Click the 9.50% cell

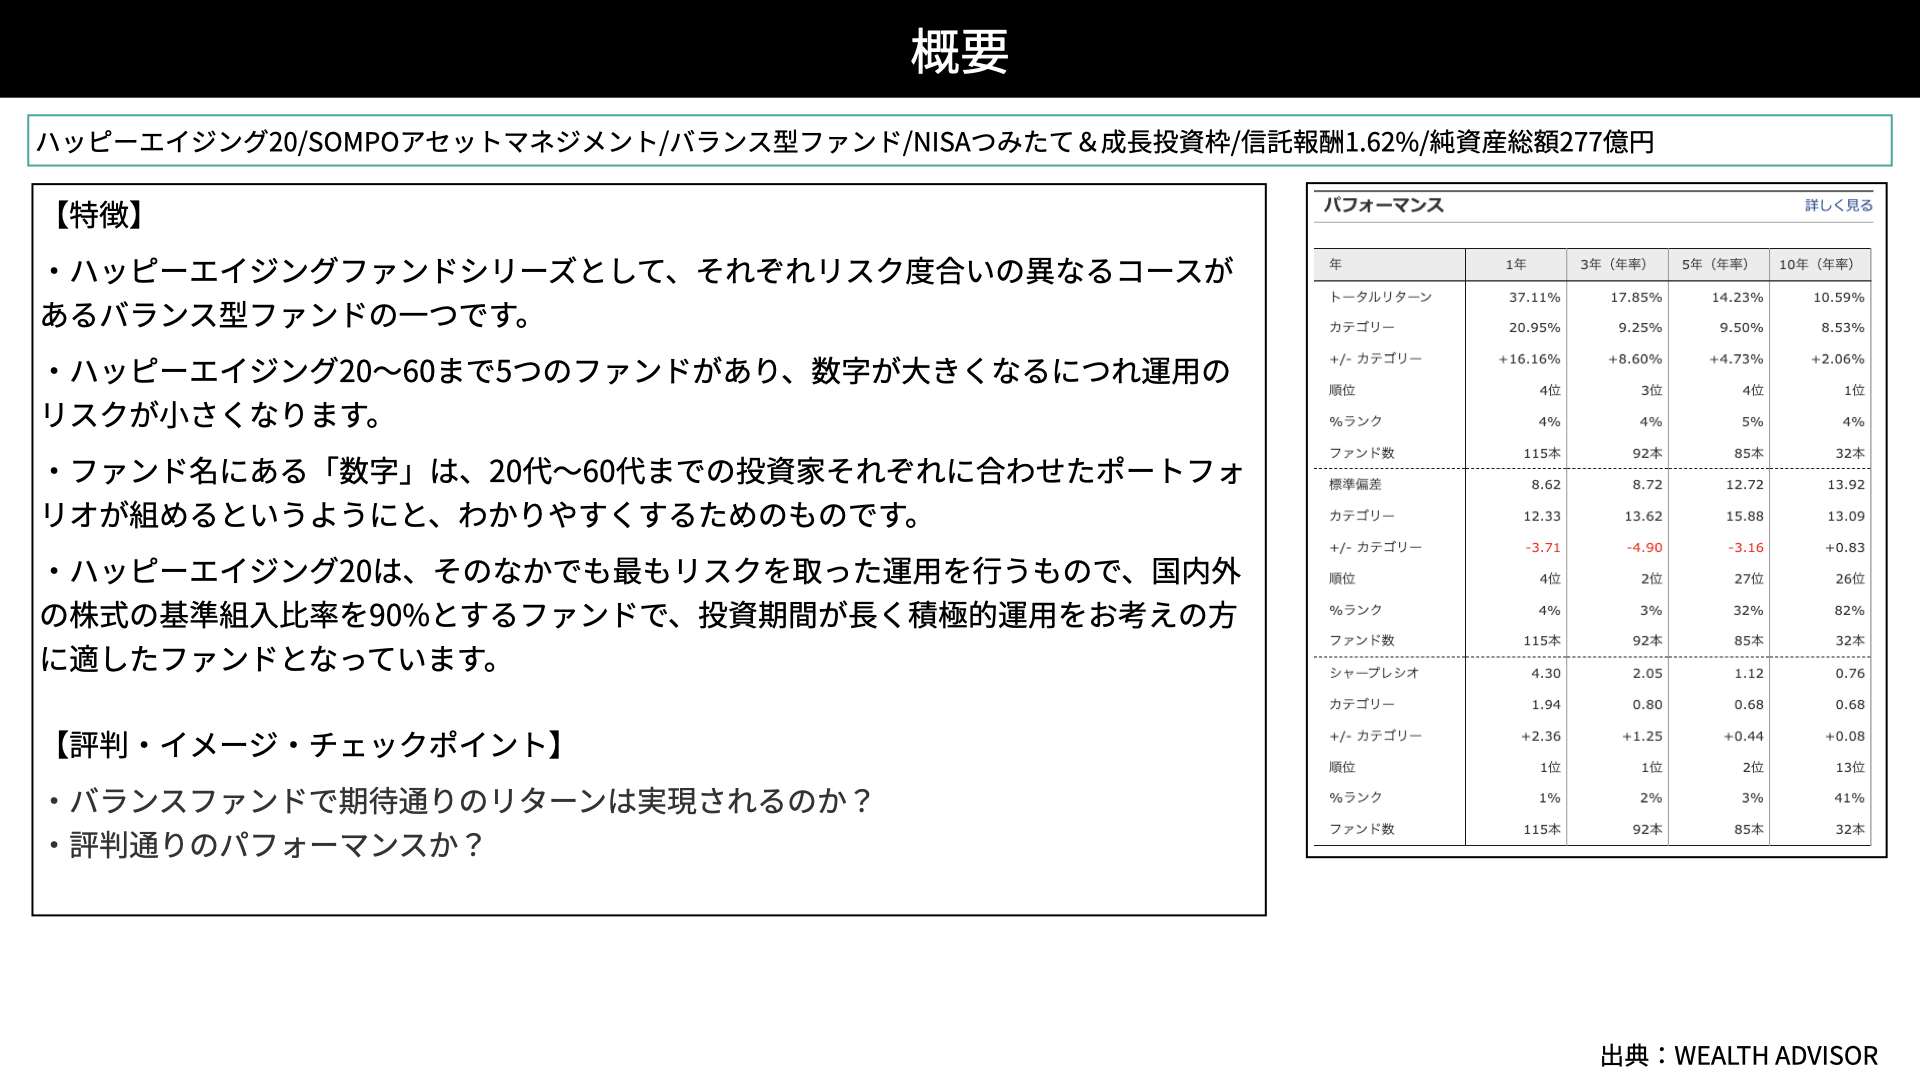coord(1742,327)
